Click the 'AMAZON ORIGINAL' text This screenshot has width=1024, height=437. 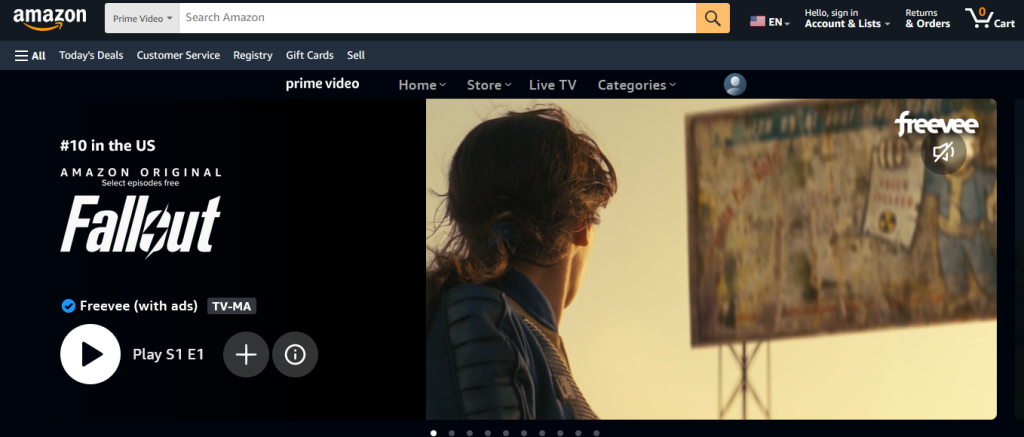click(141, 172)
